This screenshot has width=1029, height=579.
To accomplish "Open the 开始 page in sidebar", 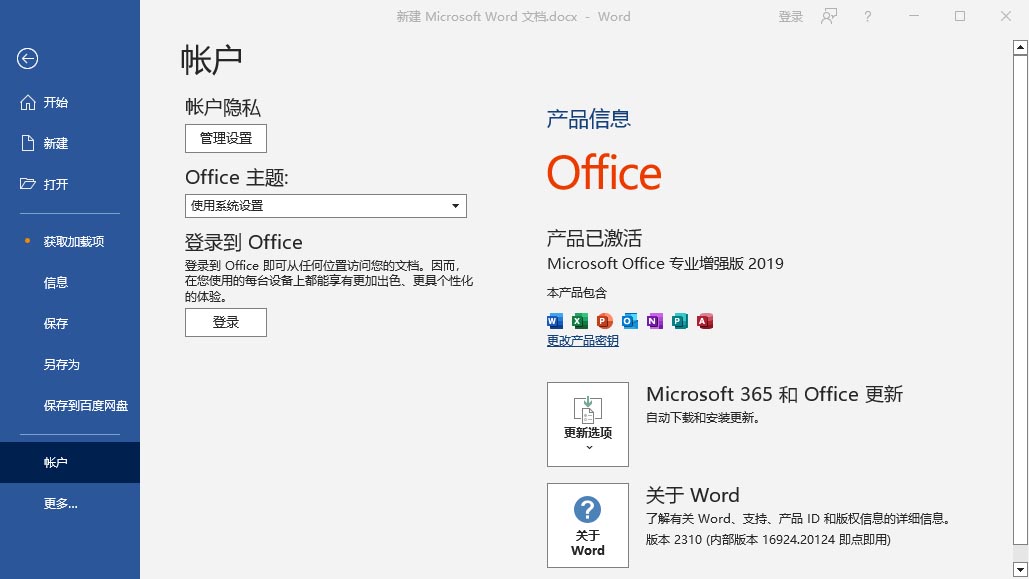I will click(70, 102).
